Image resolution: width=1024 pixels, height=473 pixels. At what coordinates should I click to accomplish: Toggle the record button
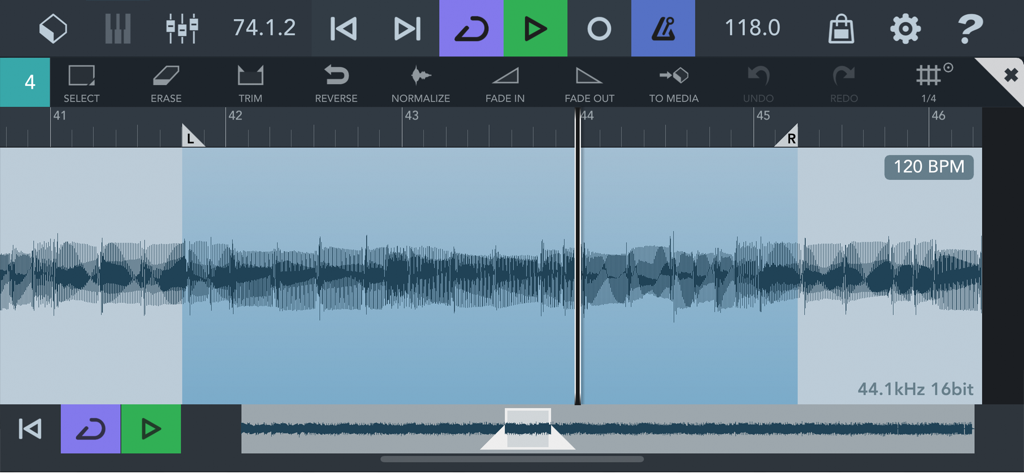pos(598,28)
